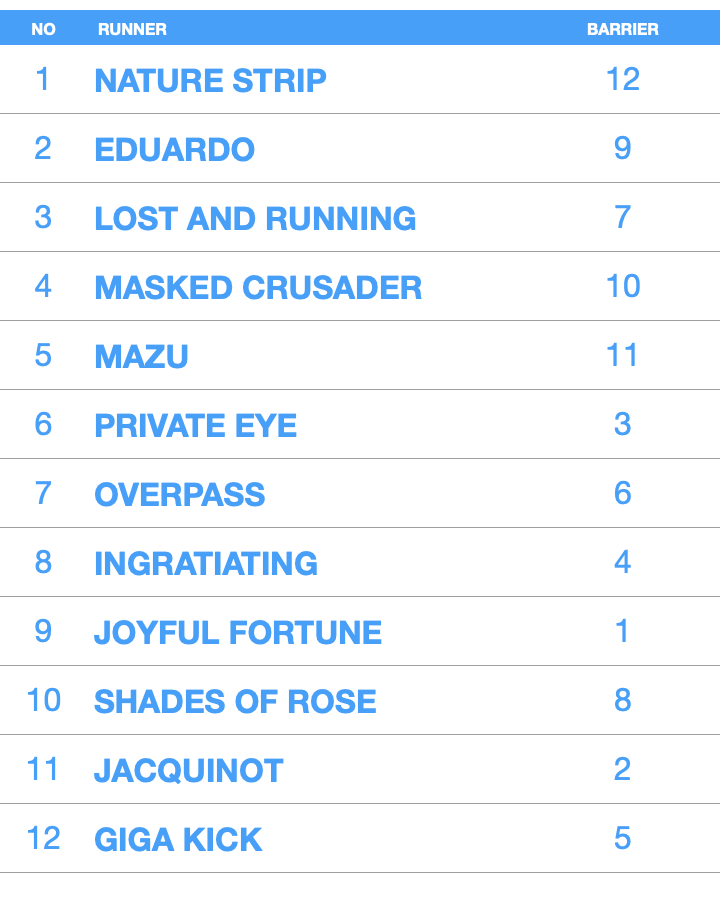Click the BARRIER column header

point(622,29)
